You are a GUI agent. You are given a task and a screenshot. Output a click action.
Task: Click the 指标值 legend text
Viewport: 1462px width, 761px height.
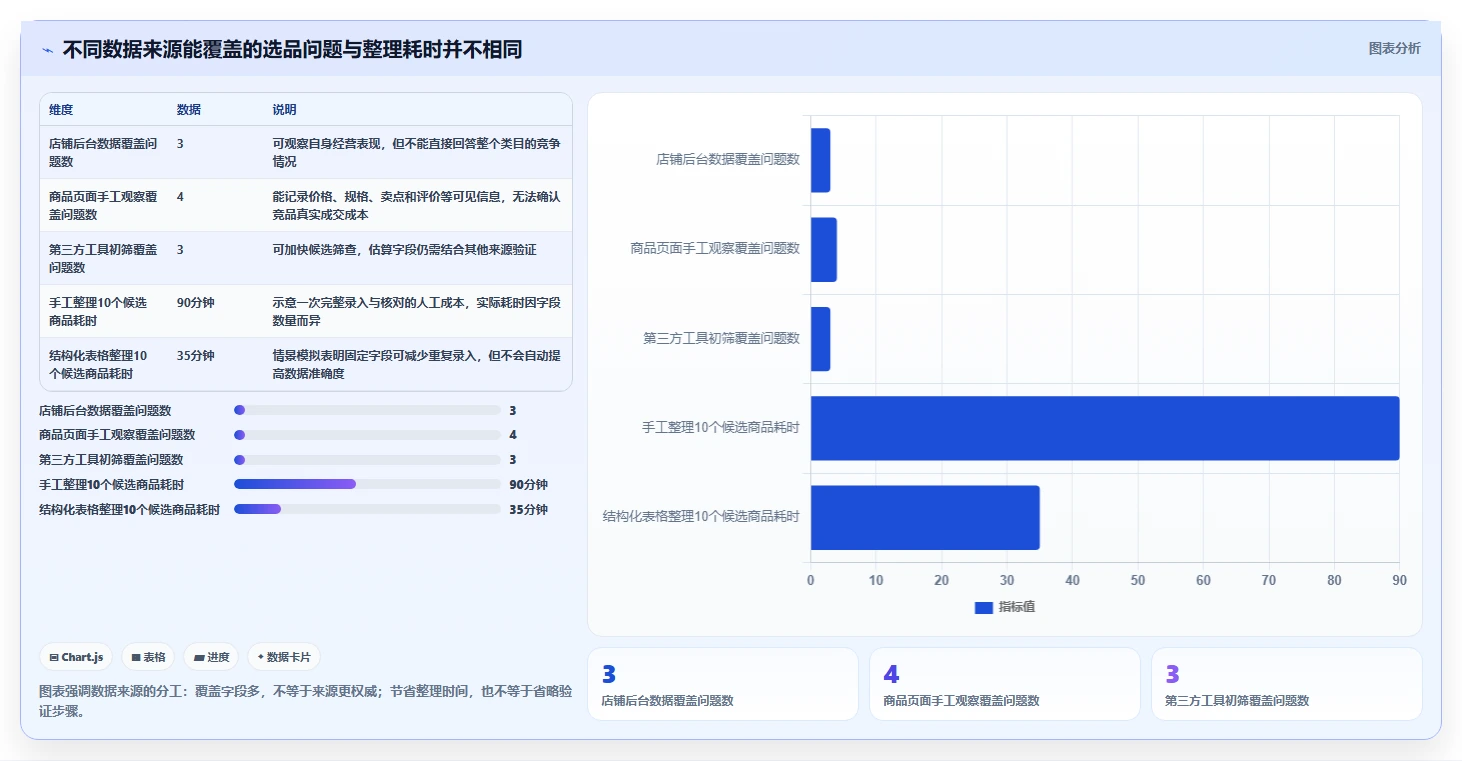pyautogui.click(x=1017, y=608)
